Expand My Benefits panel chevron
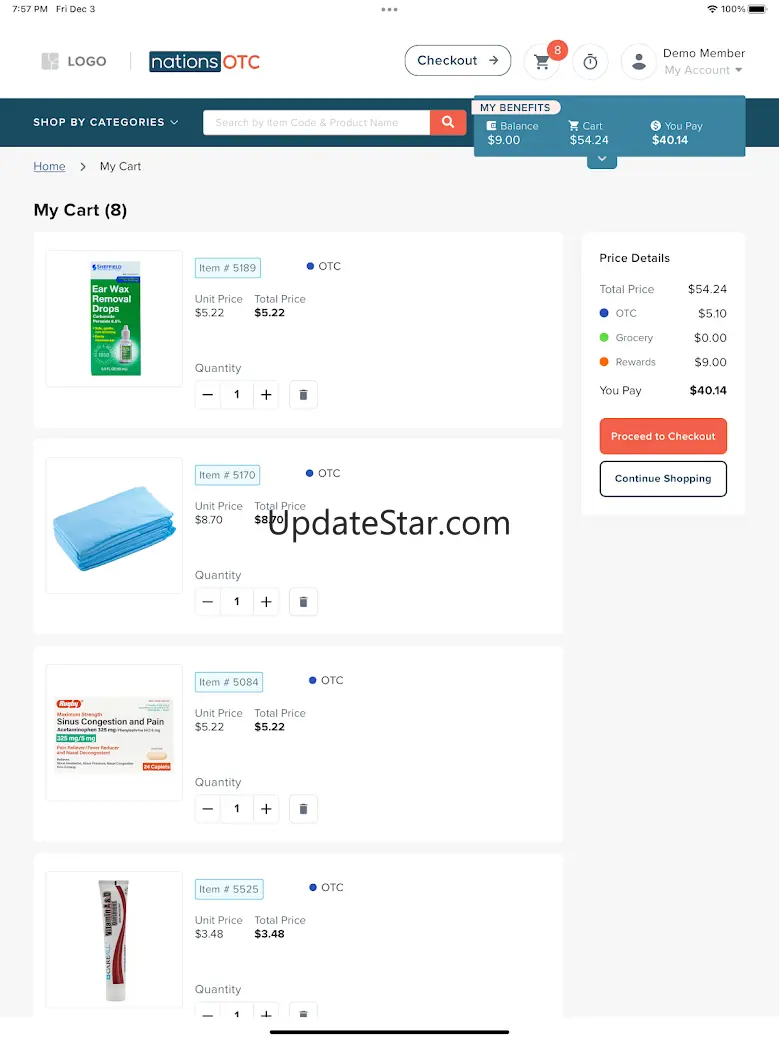This screenshot has height=1040, width=779. coord(602,160)
